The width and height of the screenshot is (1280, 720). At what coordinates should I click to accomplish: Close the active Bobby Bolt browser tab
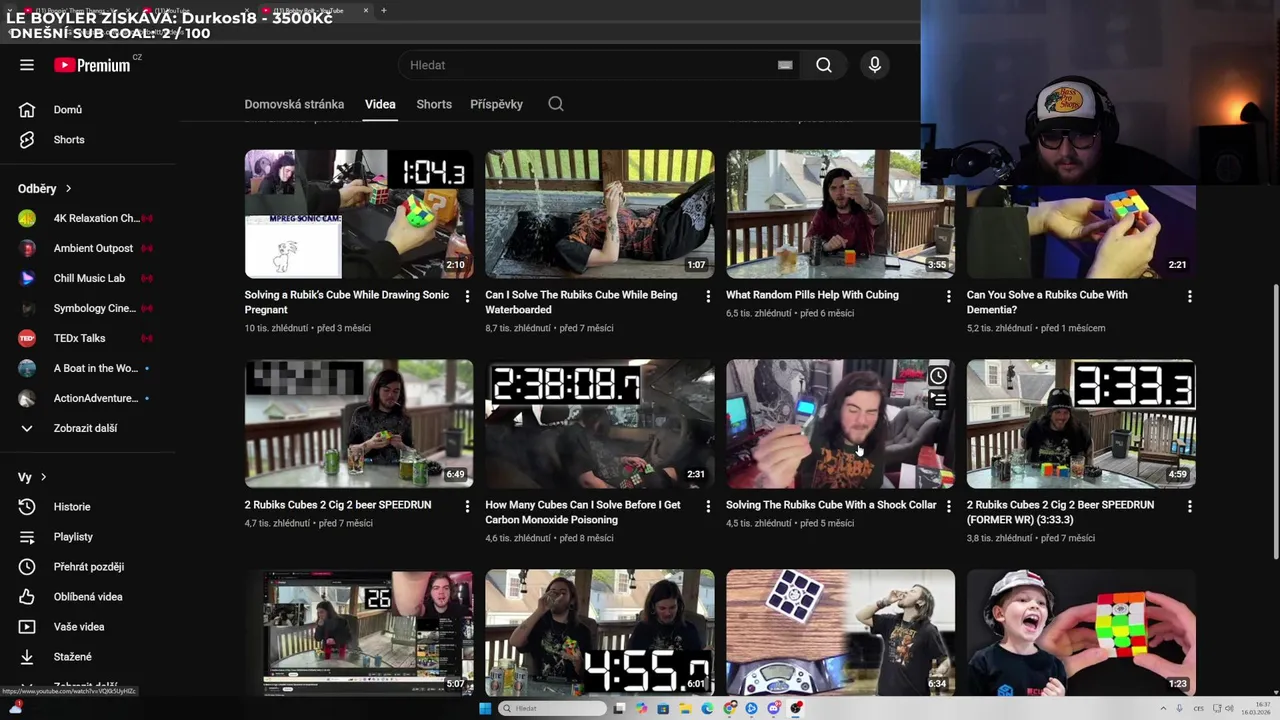pyautogui.click(x=365, y=10)
